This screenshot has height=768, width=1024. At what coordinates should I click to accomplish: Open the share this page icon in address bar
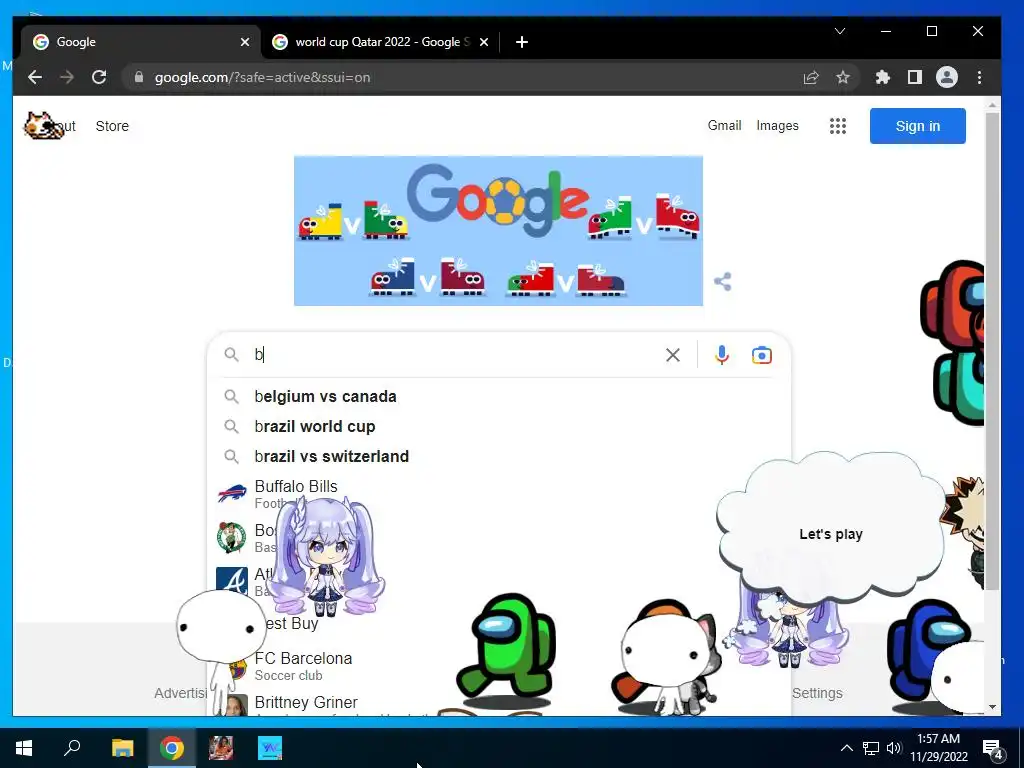point(810,78)
